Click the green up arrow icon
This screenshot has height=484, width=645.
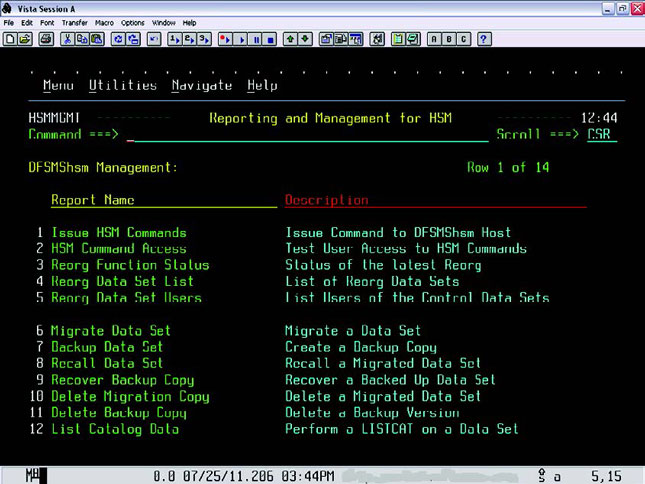290,39
